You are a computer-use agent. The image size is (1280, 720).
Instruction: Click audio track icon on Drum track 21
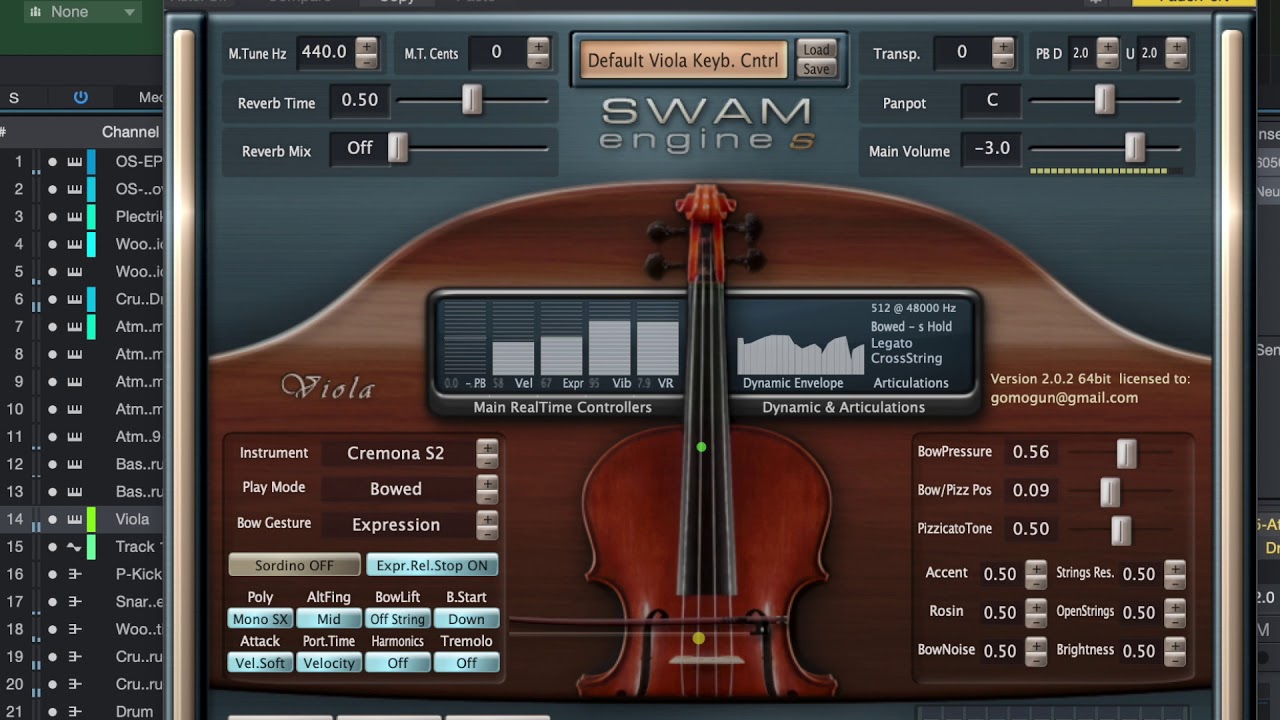coord(74,712)
